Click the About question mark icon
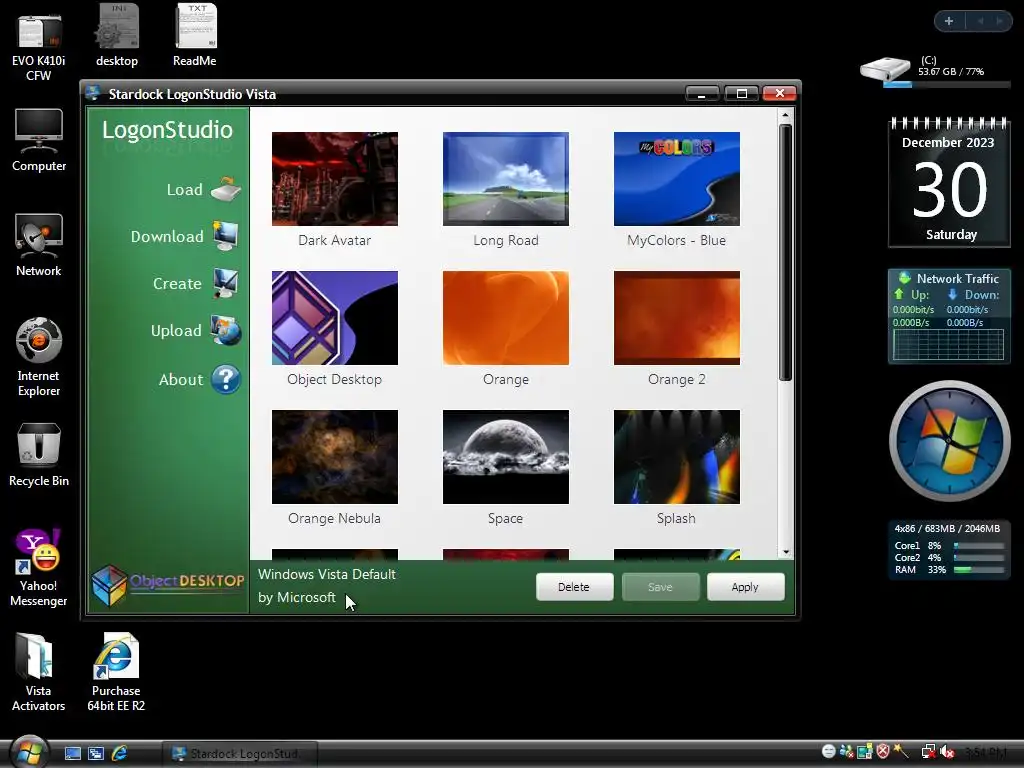Screen dimensions: 1024x768 point(226,379)
